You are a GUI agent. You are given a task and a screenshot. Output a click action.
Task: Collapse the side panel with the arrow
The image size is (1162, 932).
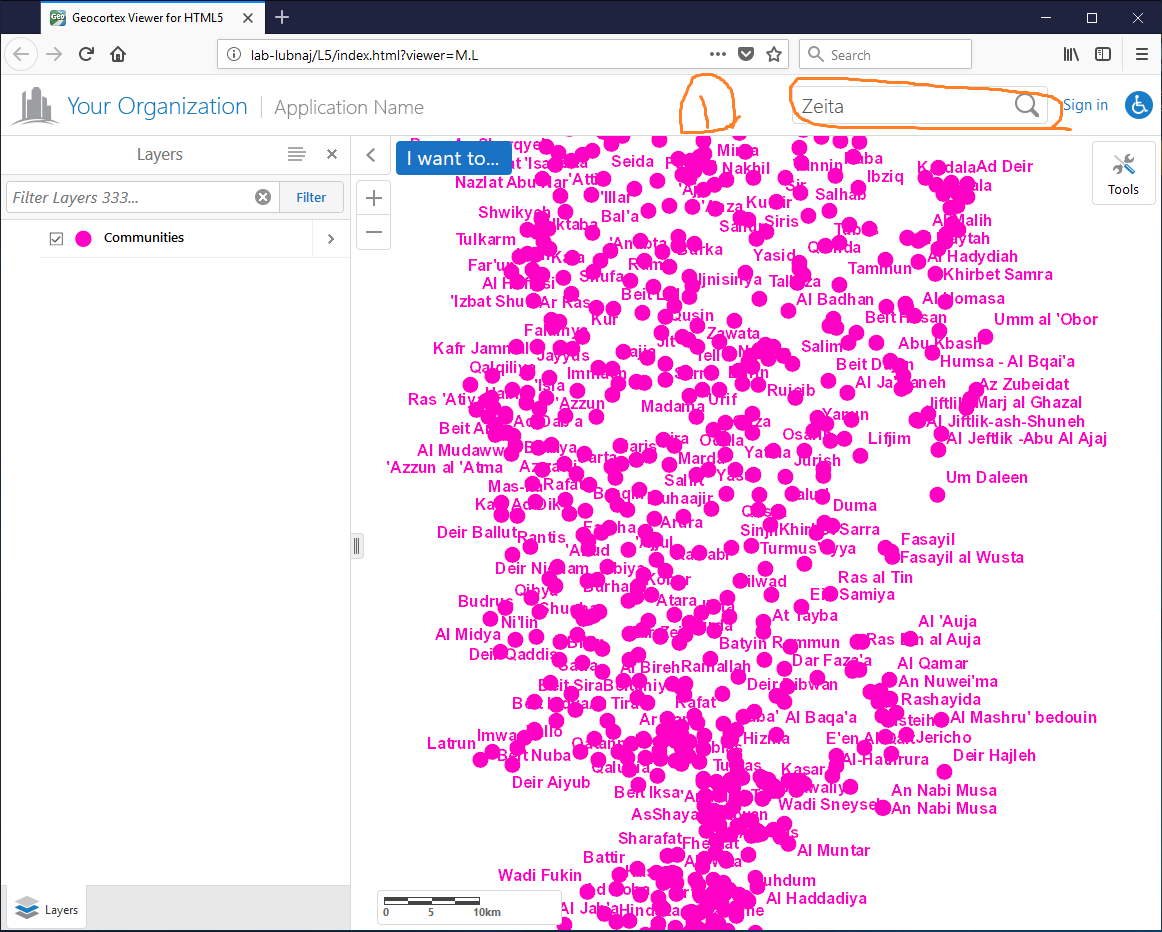371,155
